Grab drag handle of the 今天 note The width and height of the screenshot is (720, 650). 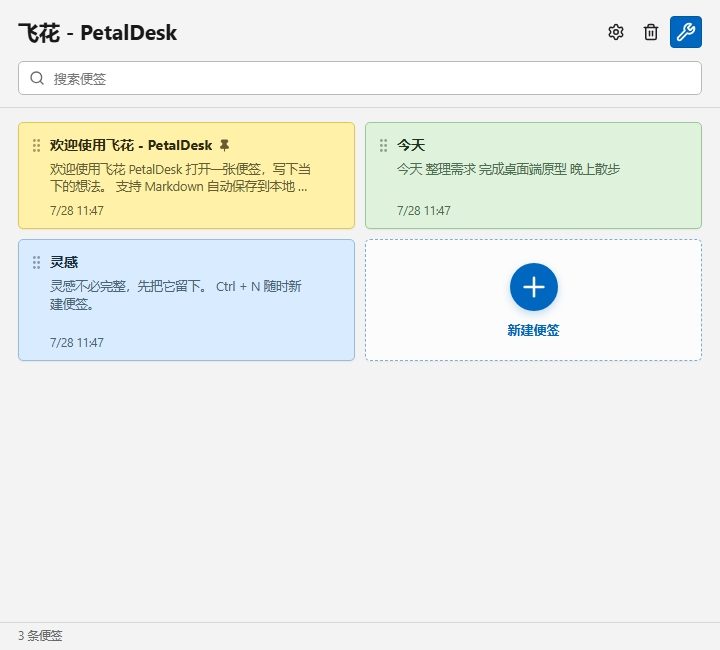click(x=383, y=146)
